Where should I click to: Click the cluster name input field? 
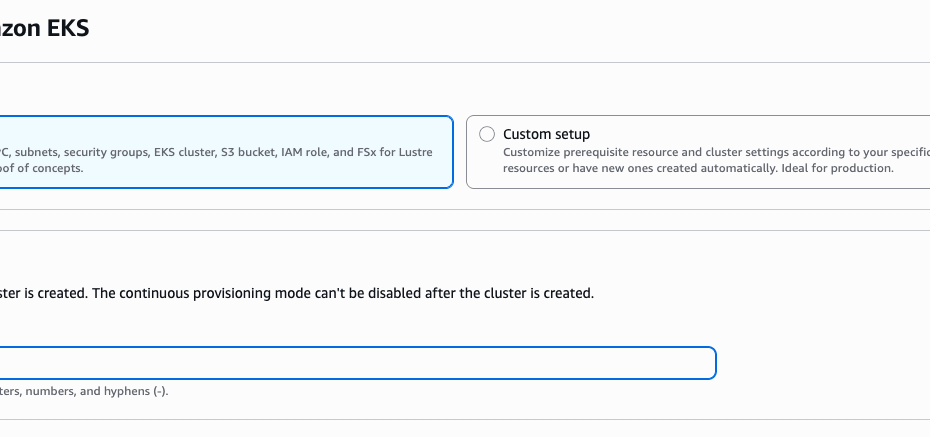click(x=358, y=363)
